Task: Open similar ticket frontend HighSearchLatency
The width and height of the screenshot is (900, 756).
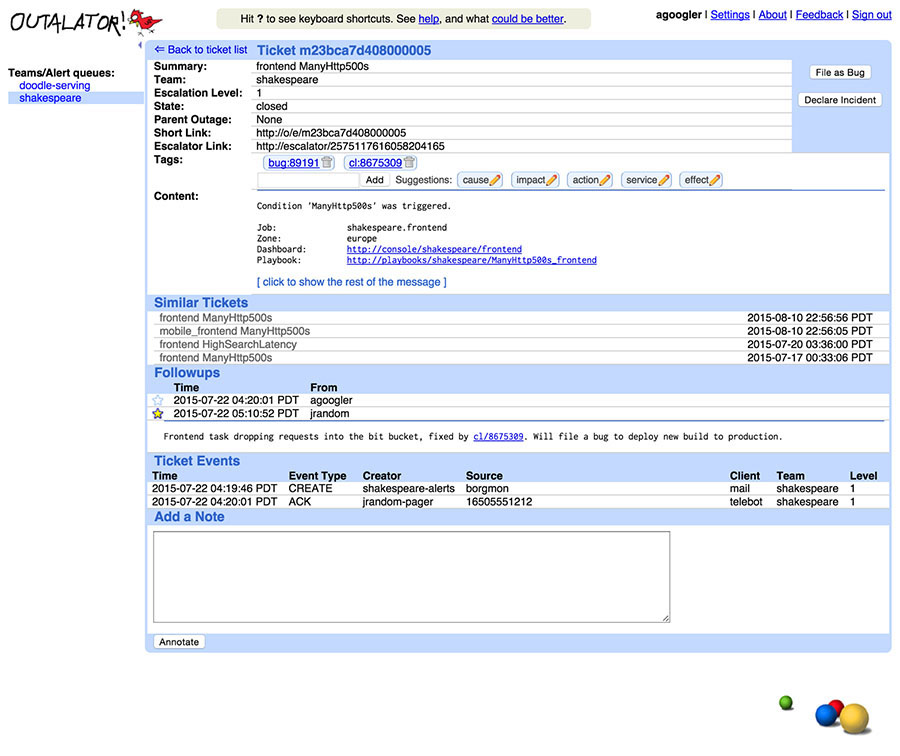Action: coord(228,344)
